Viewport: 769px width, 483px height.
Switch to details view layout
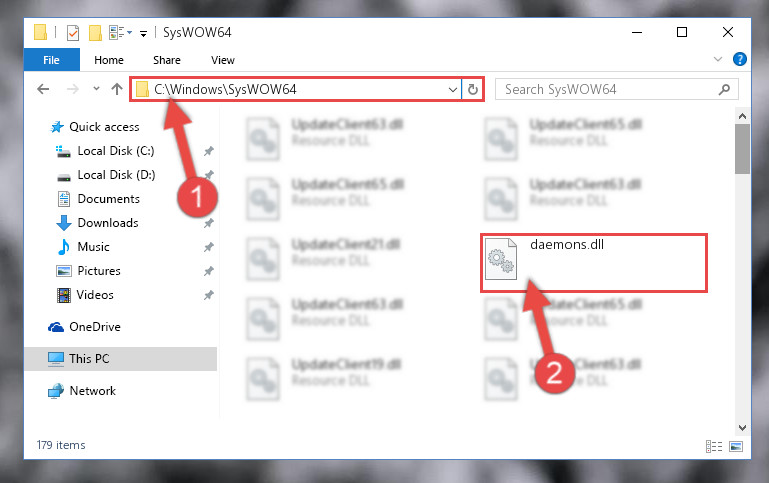(714, 446)
